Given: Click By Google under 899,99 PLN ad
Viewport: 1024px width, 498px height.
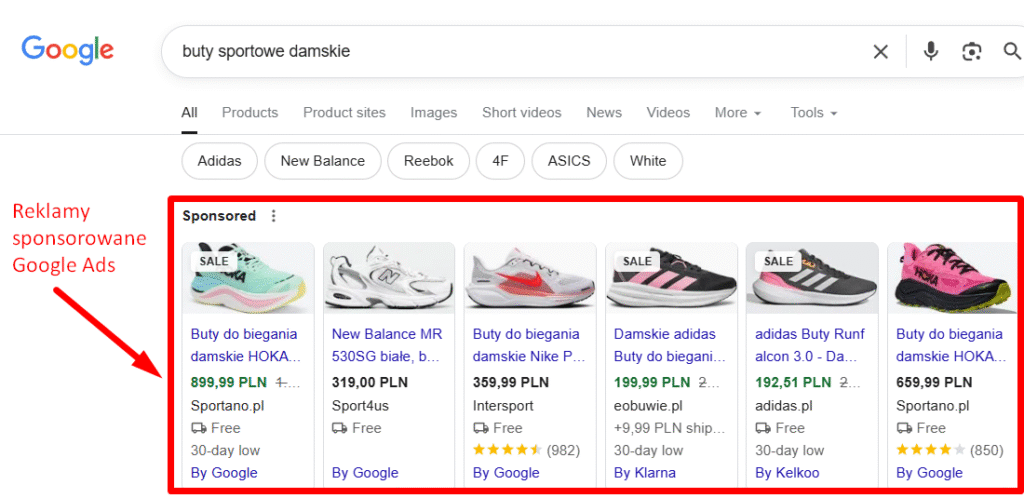Looking at the screenshot, I should [x=224, y=473].
